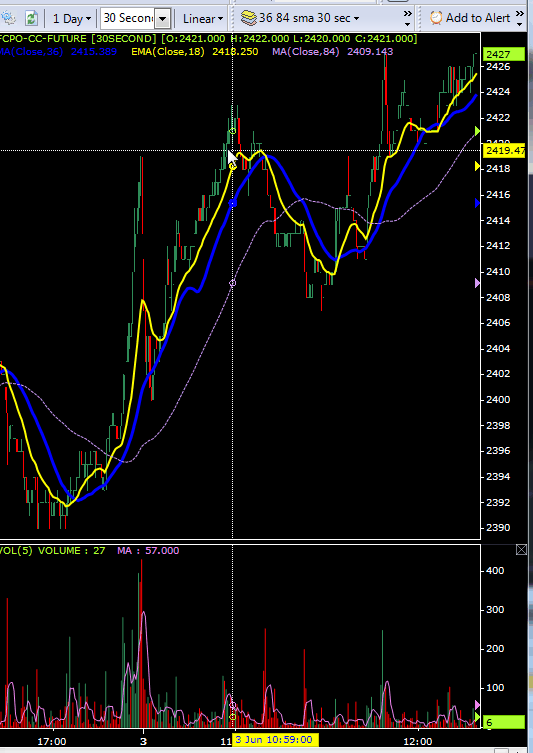Expand overflow chevron beside template dropdown
533x753 pixels.
coord(407,18)
